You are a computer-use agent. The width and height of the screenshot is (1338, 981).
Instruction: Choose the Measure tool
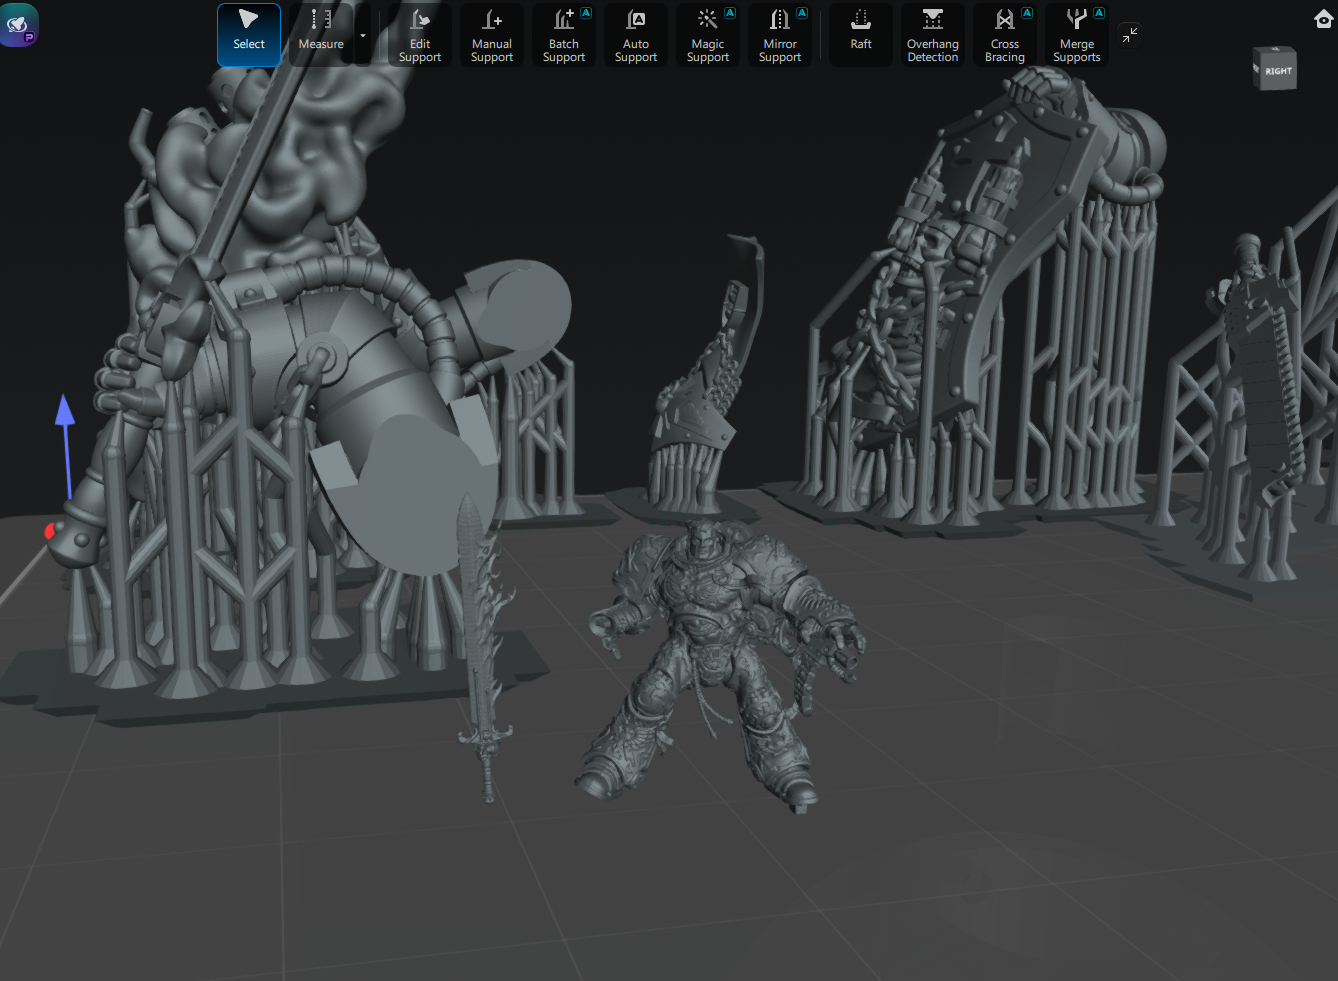click(x=321, y=35)
